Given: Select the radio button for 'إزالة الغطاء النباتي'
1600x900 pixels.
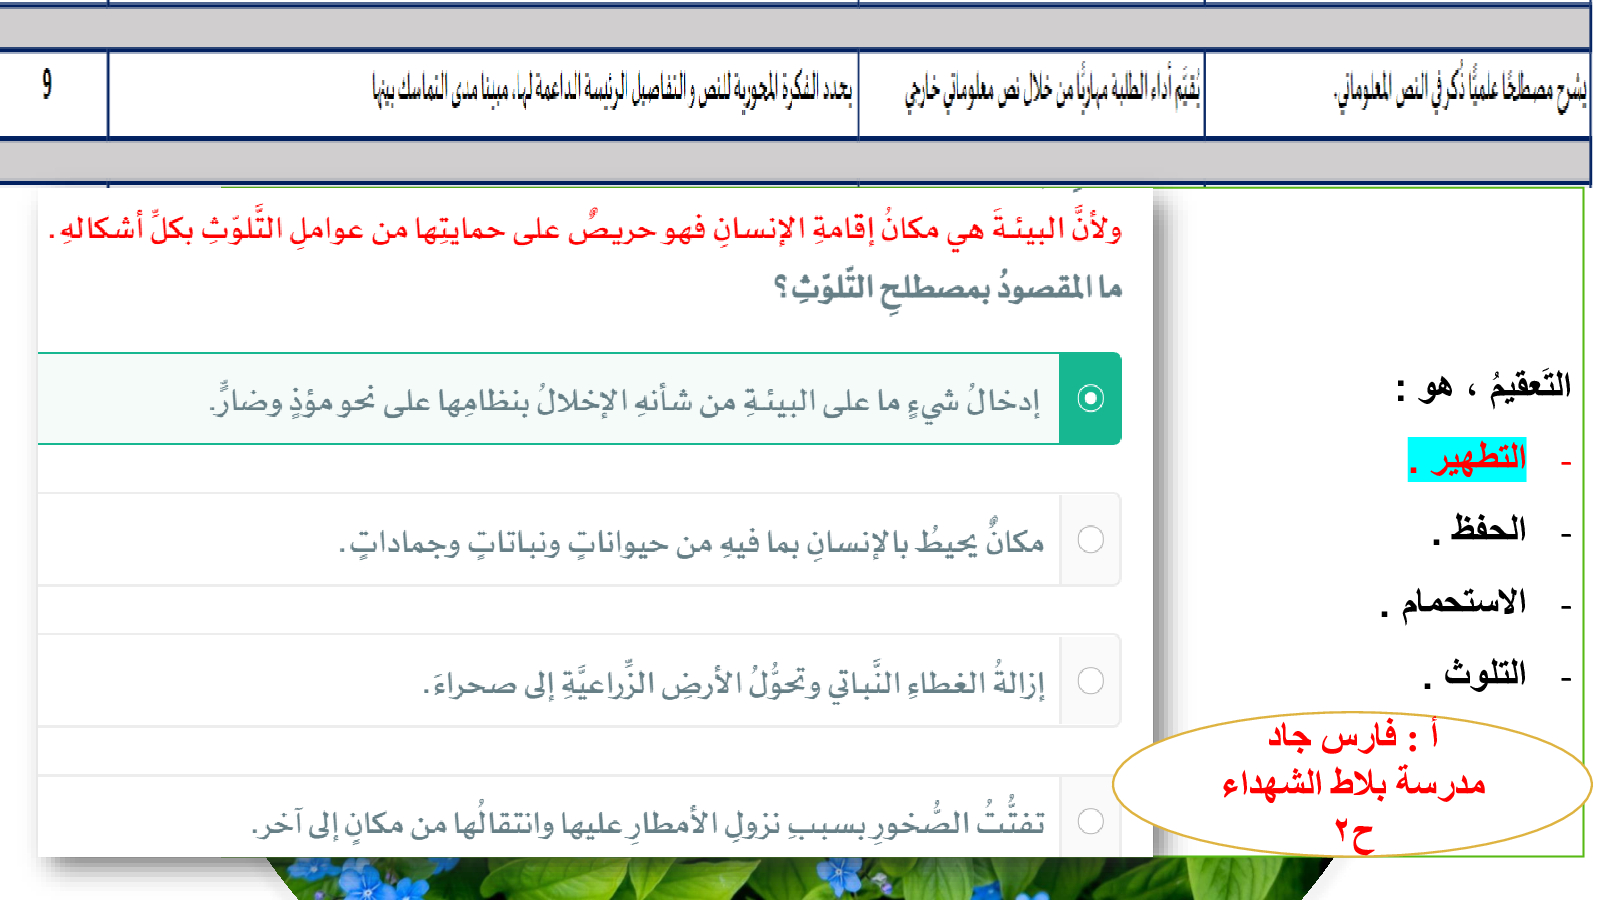Looking at the screenshot, I should (1090, 681).
